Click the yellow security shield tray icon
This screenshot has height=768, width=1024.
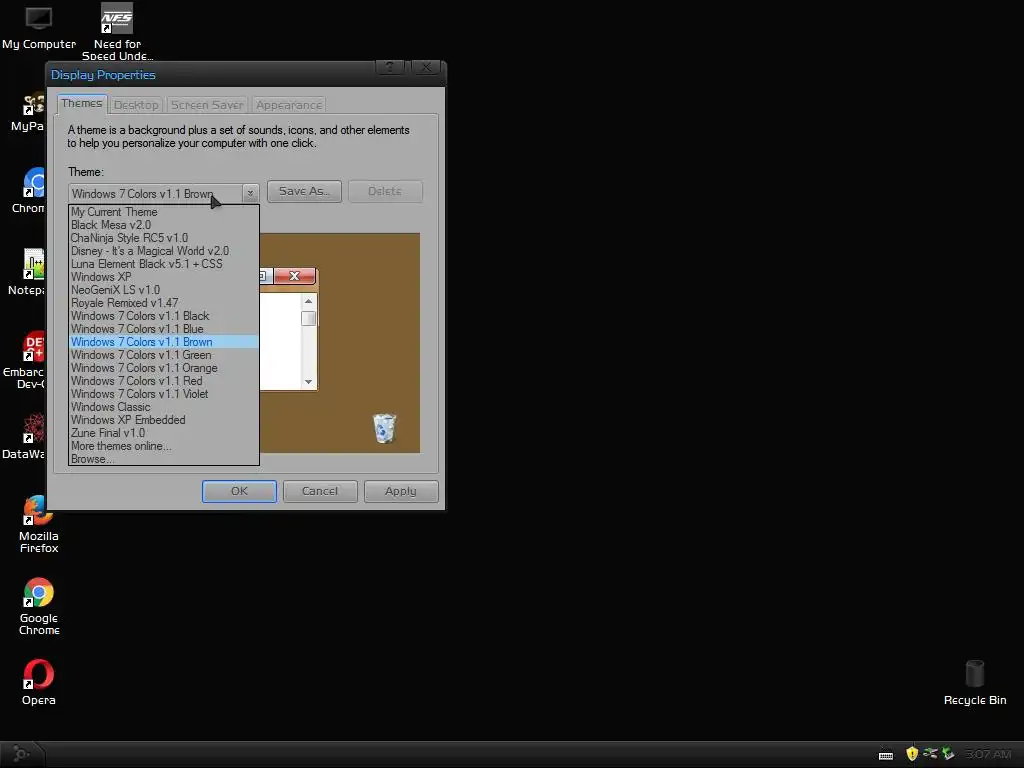tap(912, 754)
